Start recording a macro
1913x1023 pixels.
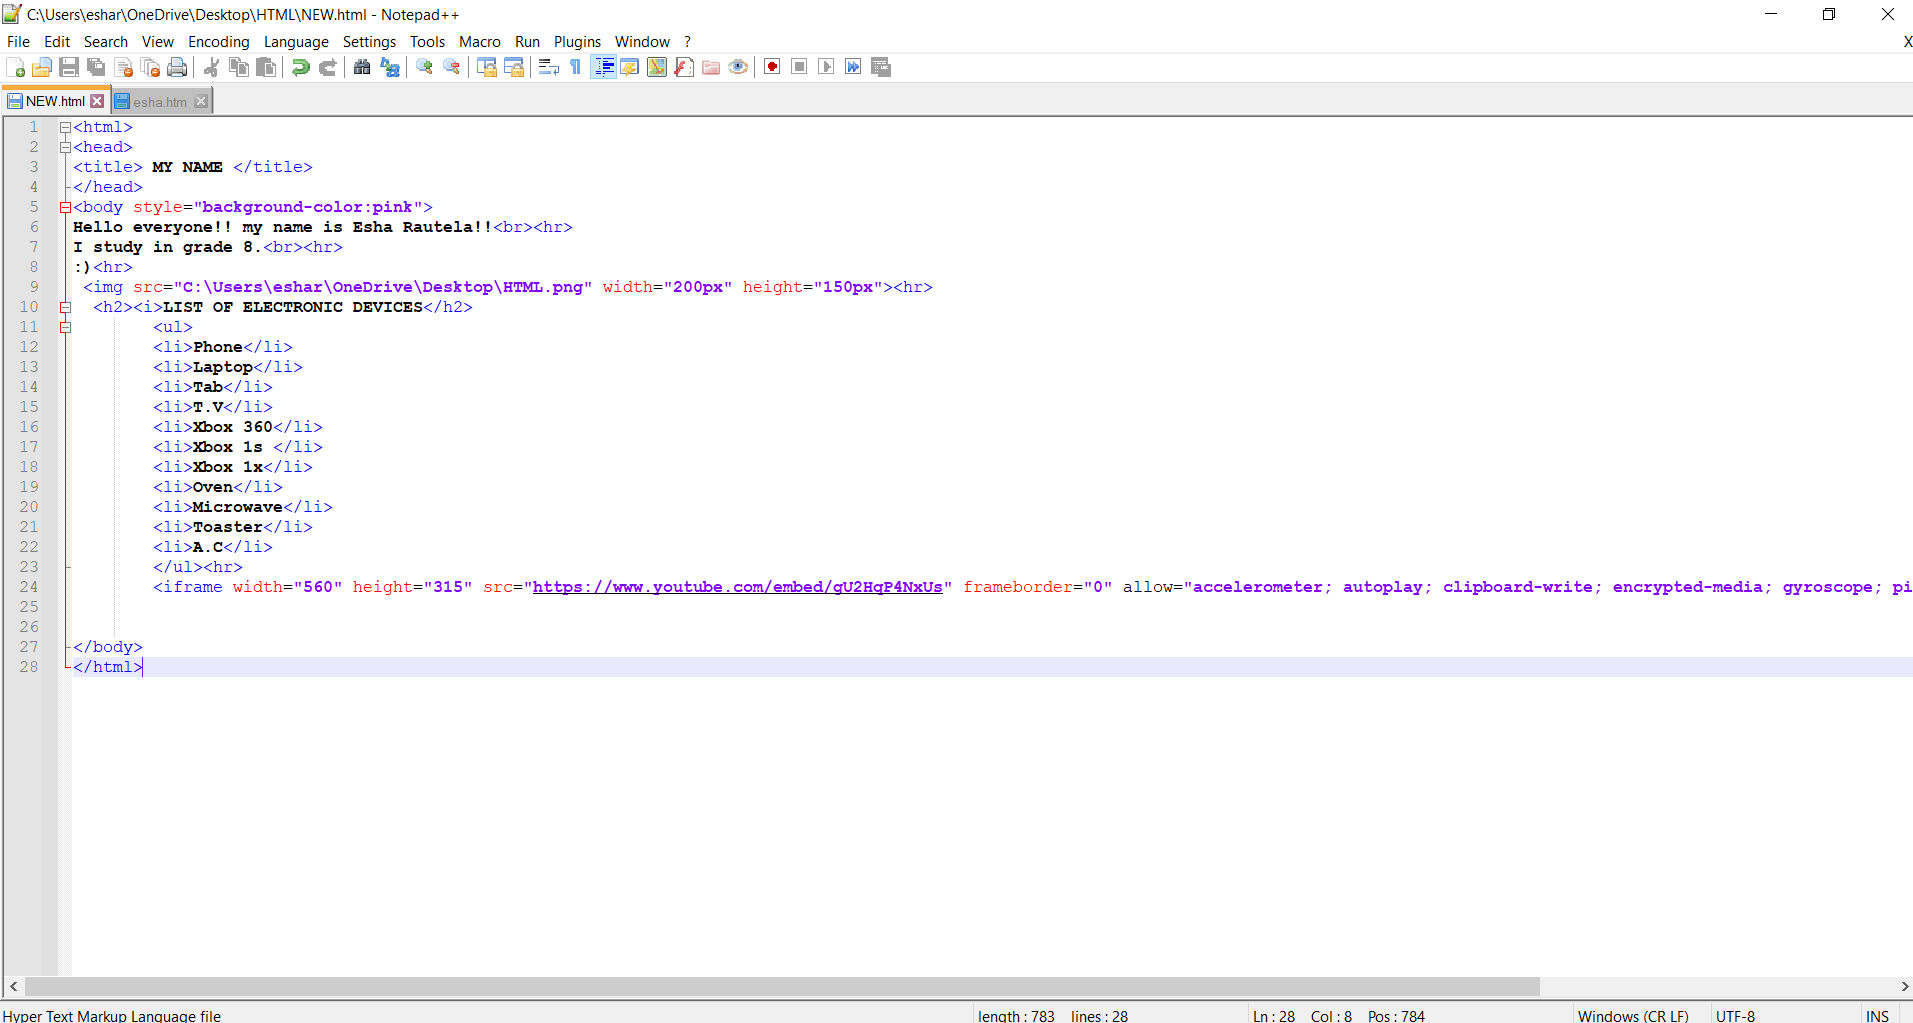pyautogui.click(x=772, y=67)
